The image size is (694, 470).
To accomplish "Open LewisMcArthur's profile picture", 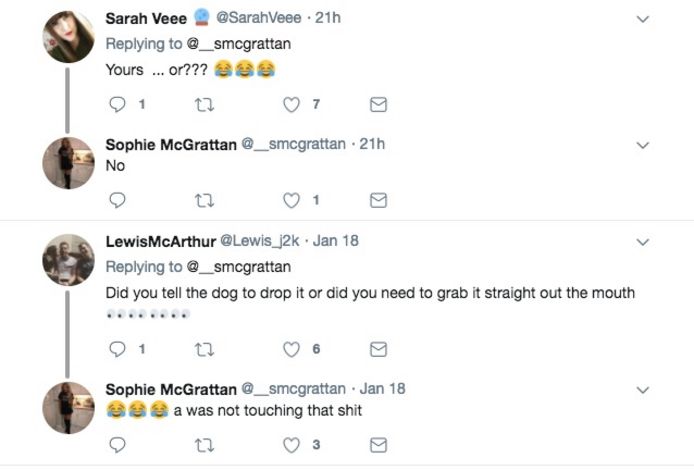I will 68,260.
